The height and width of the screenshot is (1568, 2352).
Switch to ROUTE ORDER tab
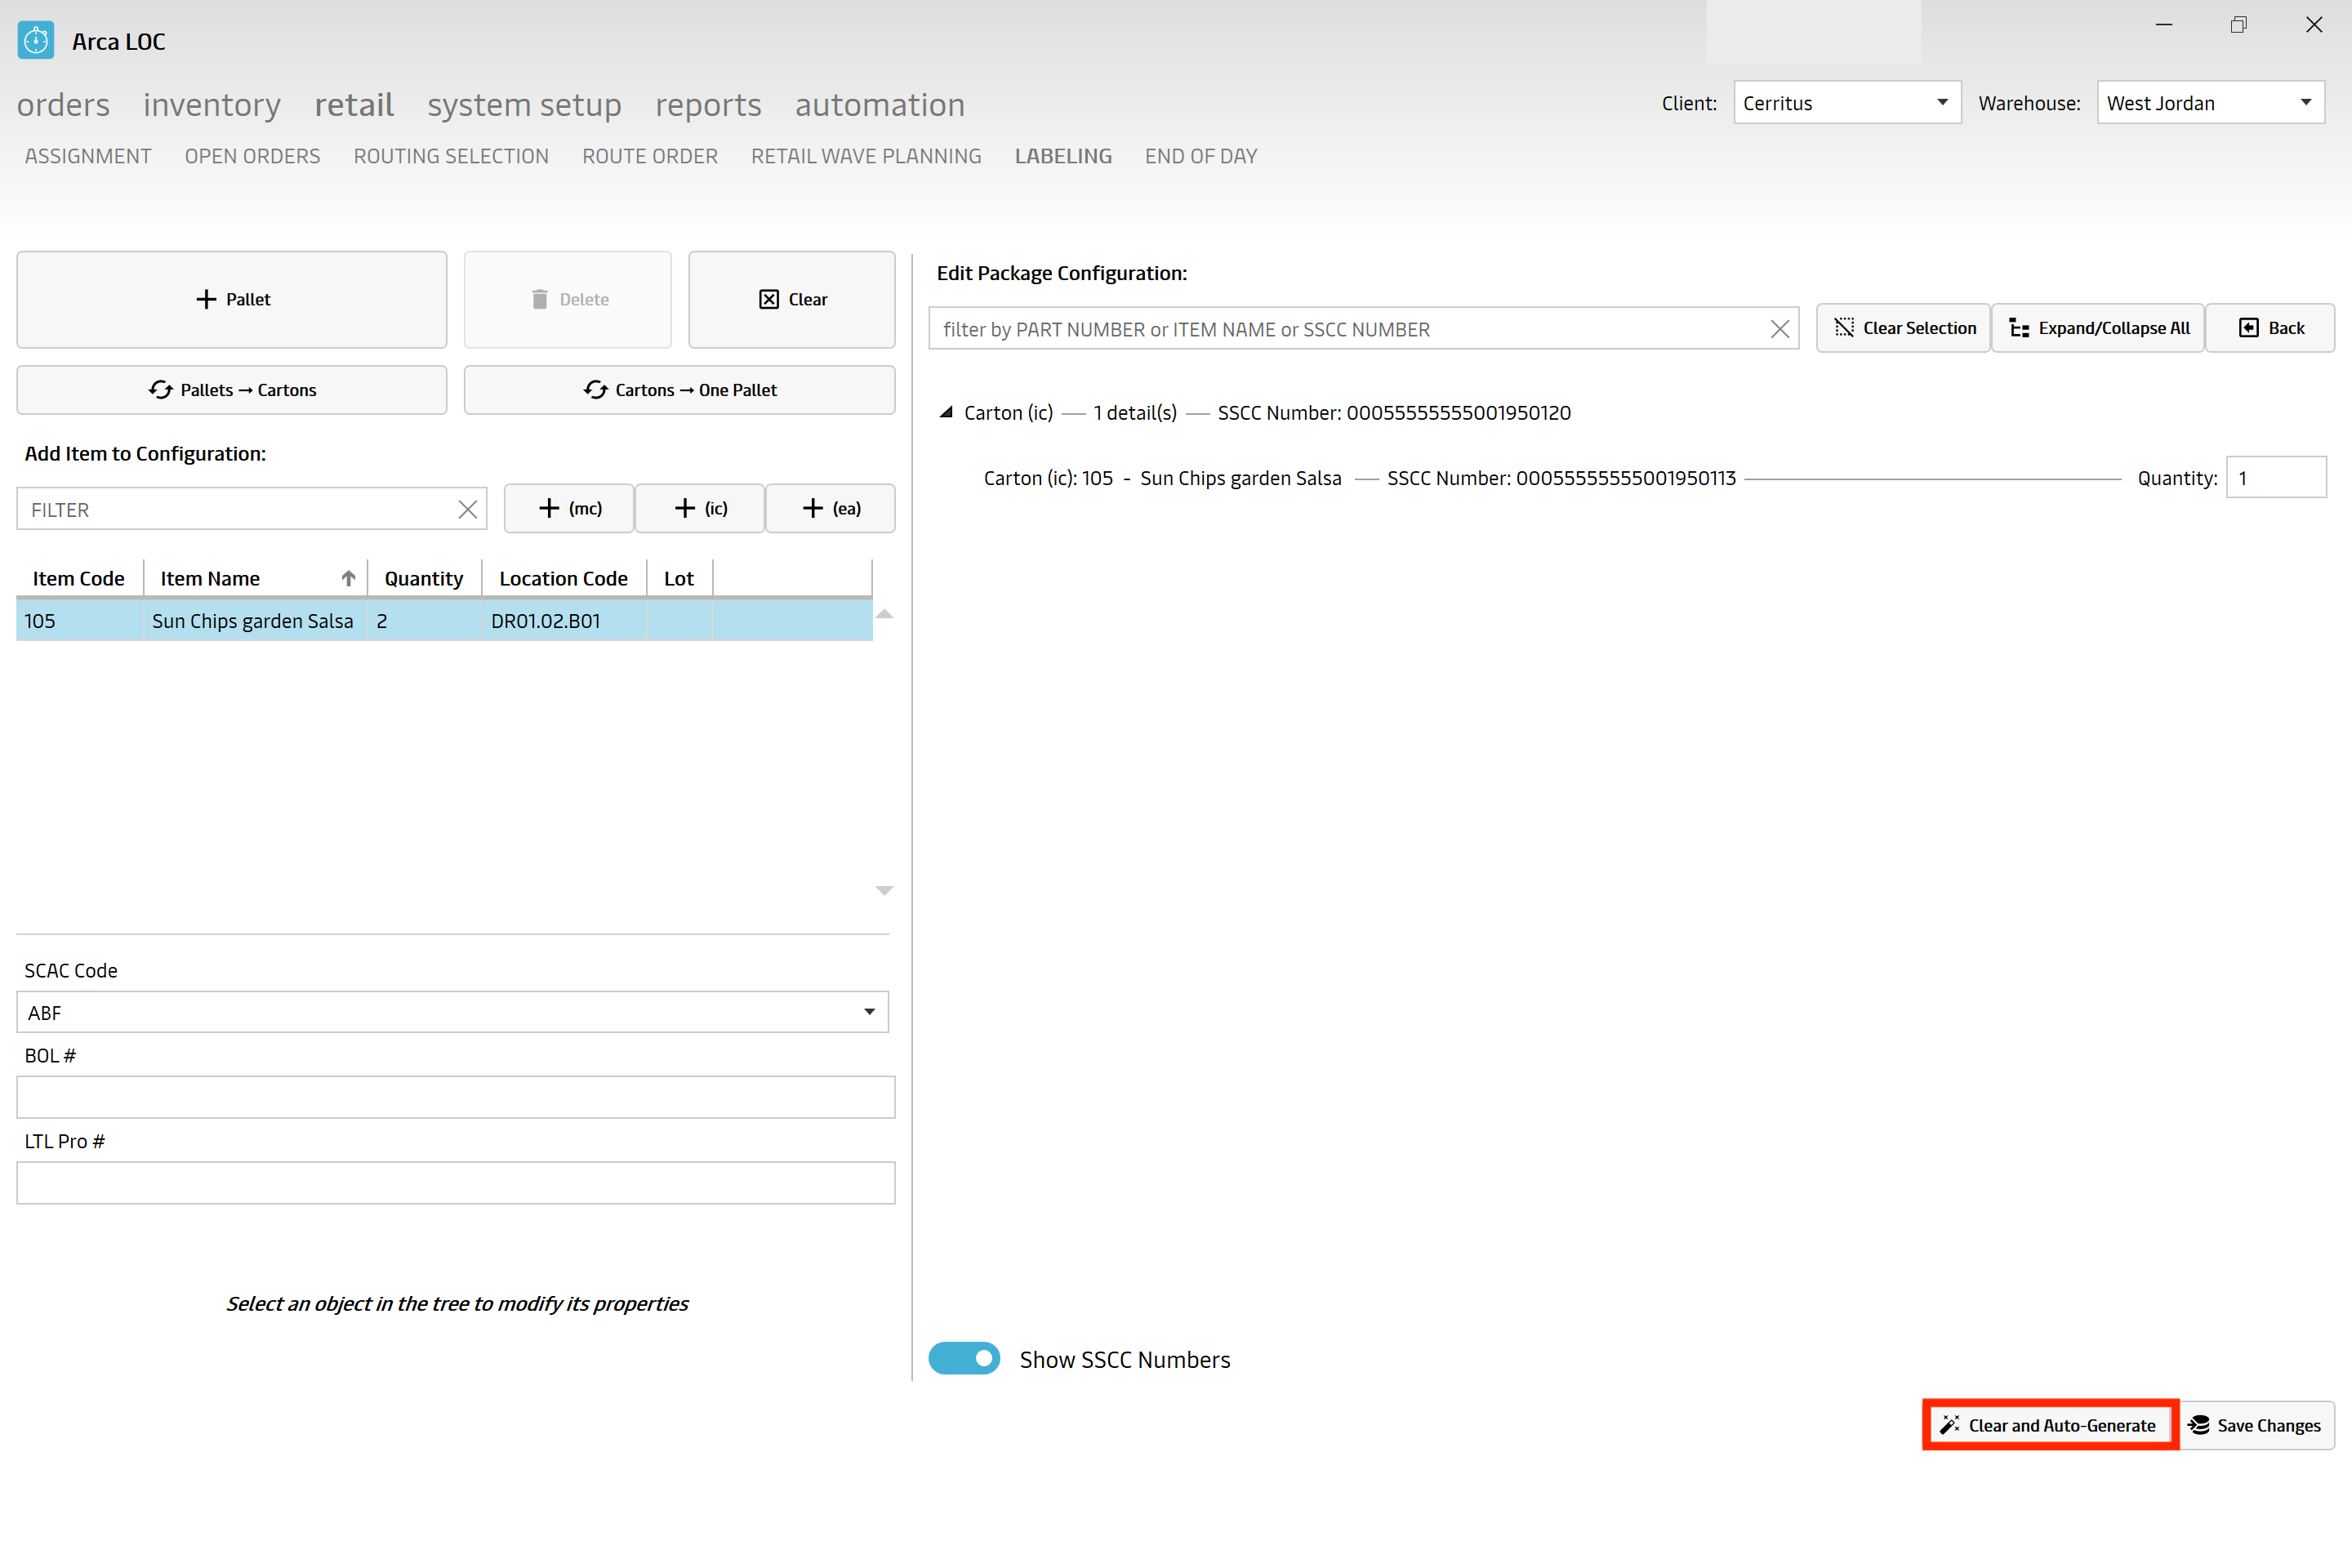pos(650,156)
